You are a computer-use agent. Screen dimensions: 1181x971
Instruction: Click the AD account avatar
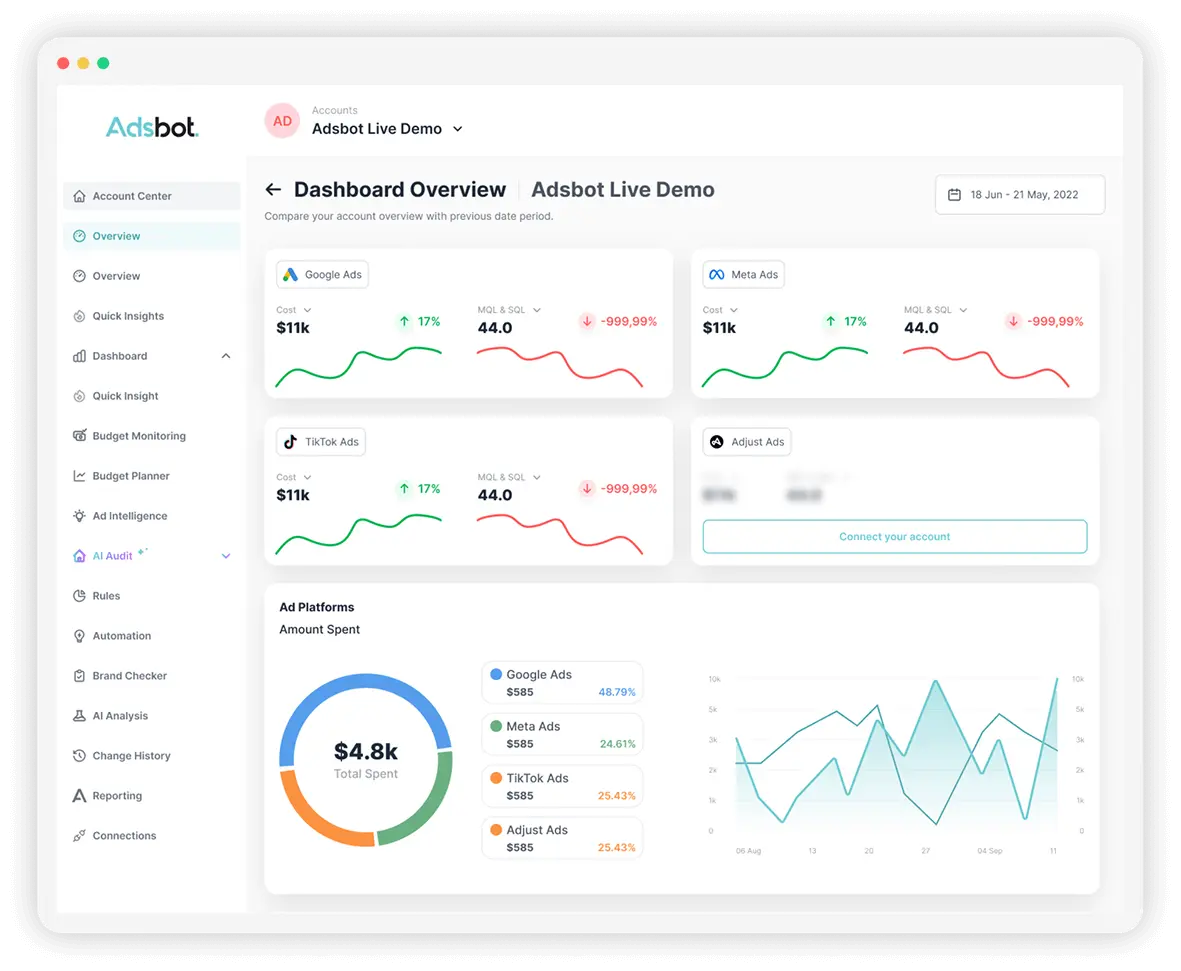tap(283, 121)
